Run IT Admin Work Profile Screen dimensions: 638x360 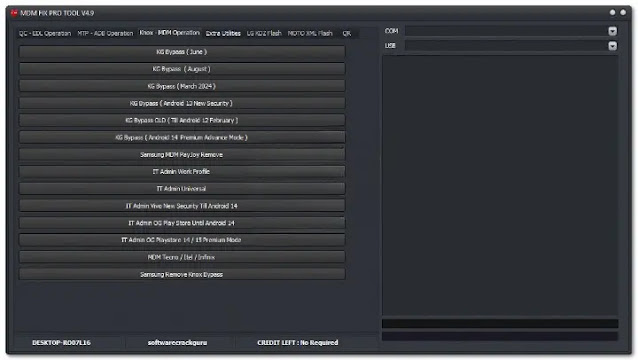point(182,172)
